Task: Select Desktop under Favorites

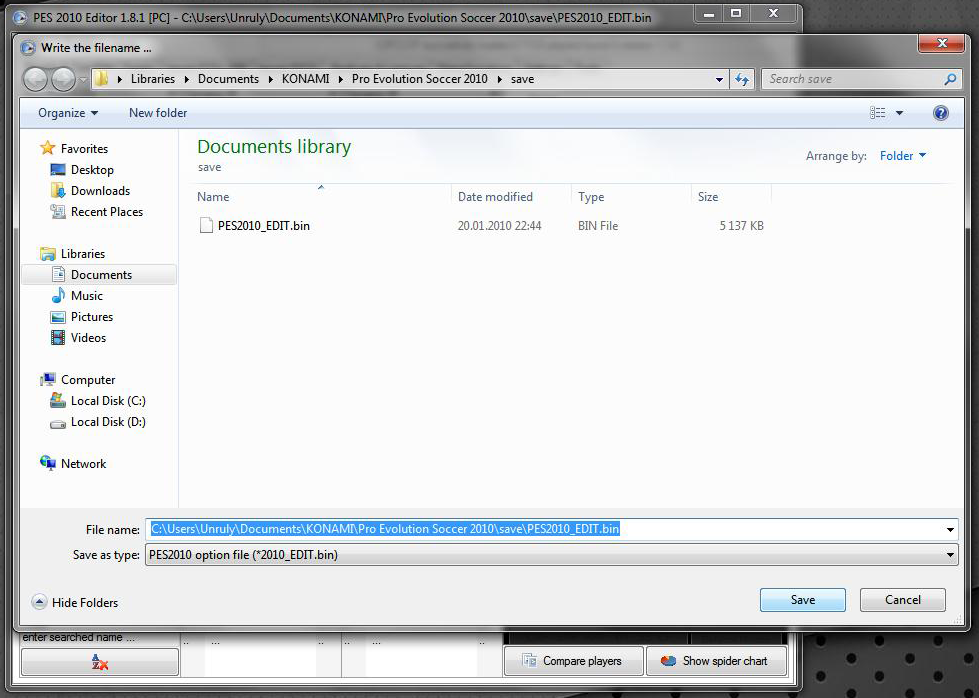Action: click(x=92, y=170)
